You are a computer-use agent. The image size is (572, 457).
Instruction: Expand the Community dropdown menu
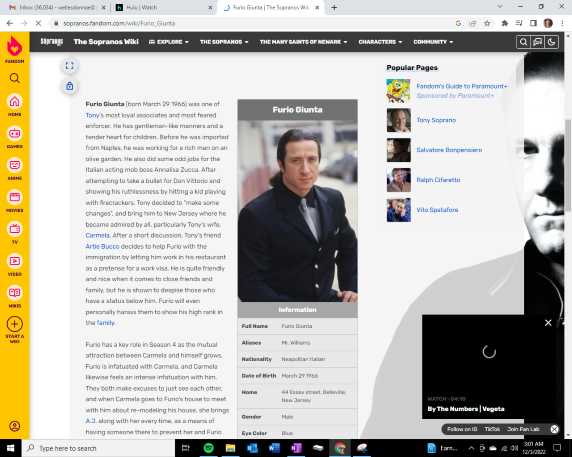433,42
